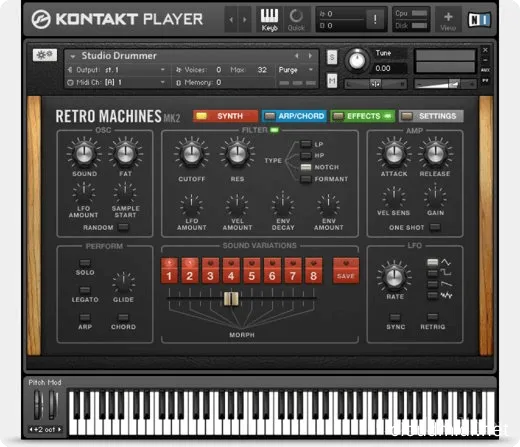
Task: Click the Pitch wheel
Action: point(39,404)
